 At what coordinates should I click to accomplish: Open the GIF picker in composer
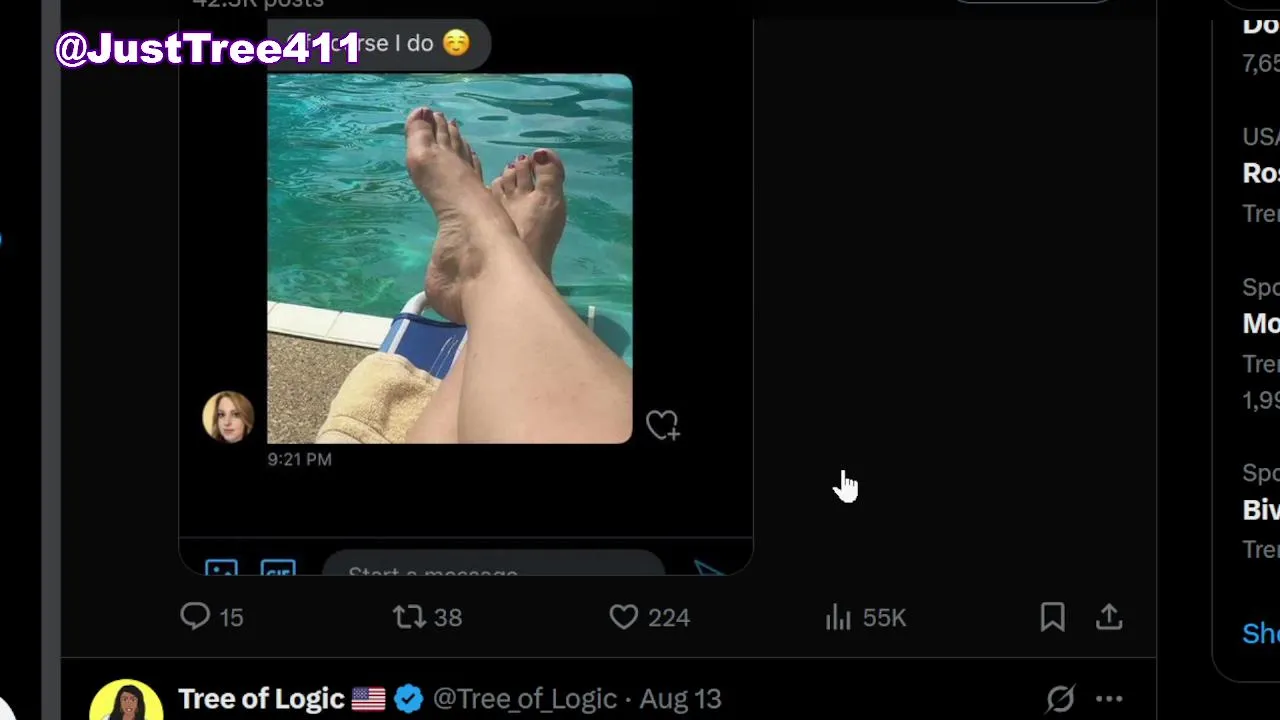tap(278, 570)
